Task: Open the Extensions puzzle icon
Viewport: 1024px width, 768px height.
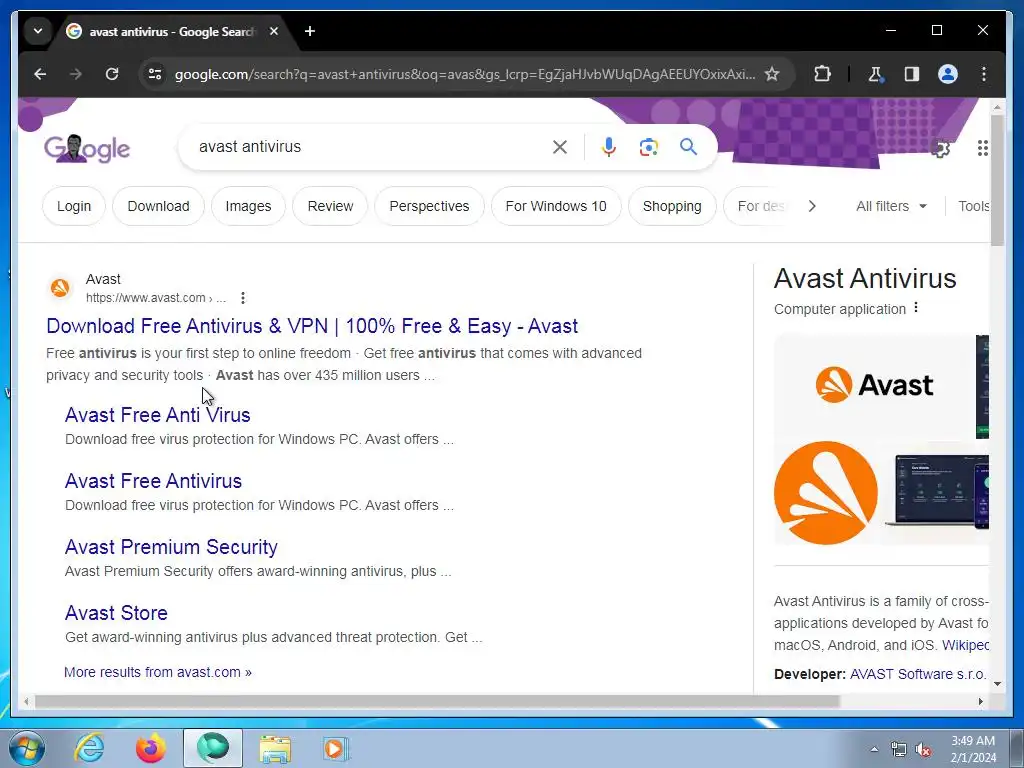Action: click(822, 74)
